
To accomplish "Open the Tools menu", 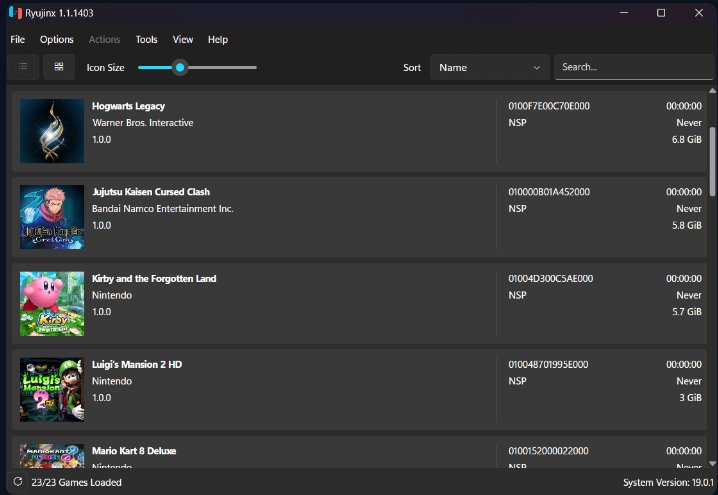I will pyautogui.click(x=147, y=39).
